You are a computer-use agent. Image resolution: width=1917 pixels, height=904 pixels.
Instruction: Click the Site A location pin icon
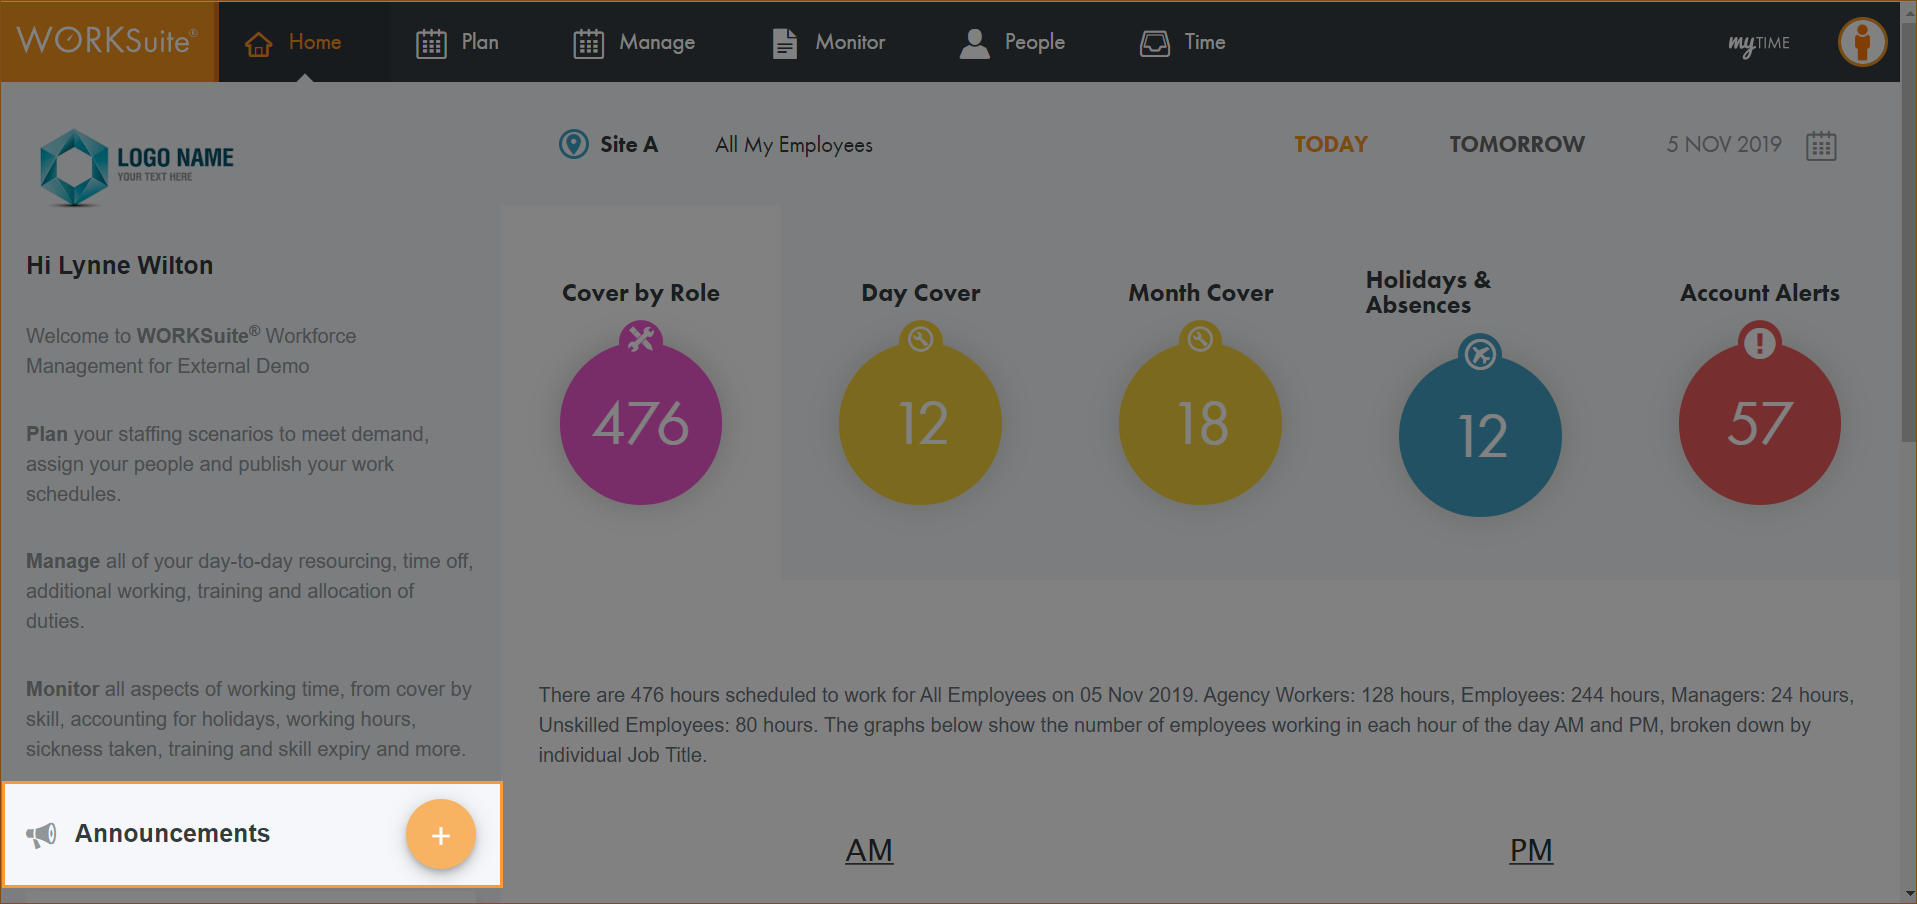[574, 144]
